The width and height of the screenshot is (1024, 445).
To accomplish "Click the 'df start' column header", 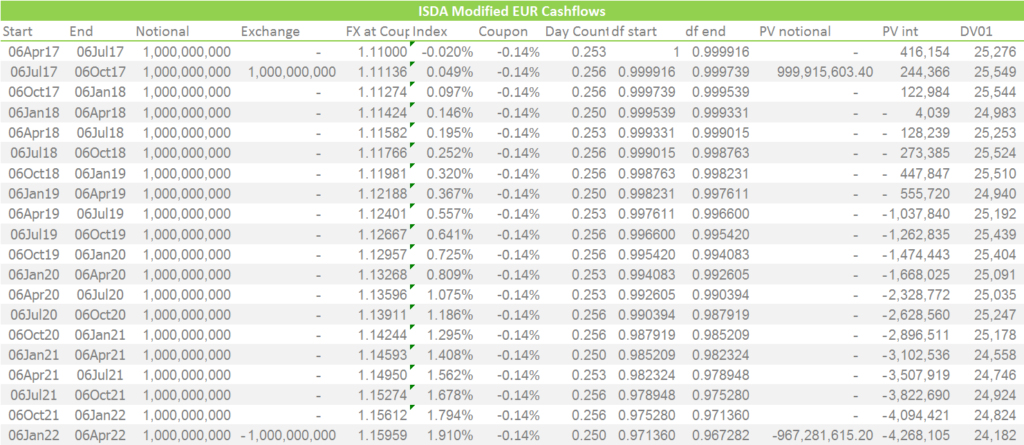I will (634, 31).
